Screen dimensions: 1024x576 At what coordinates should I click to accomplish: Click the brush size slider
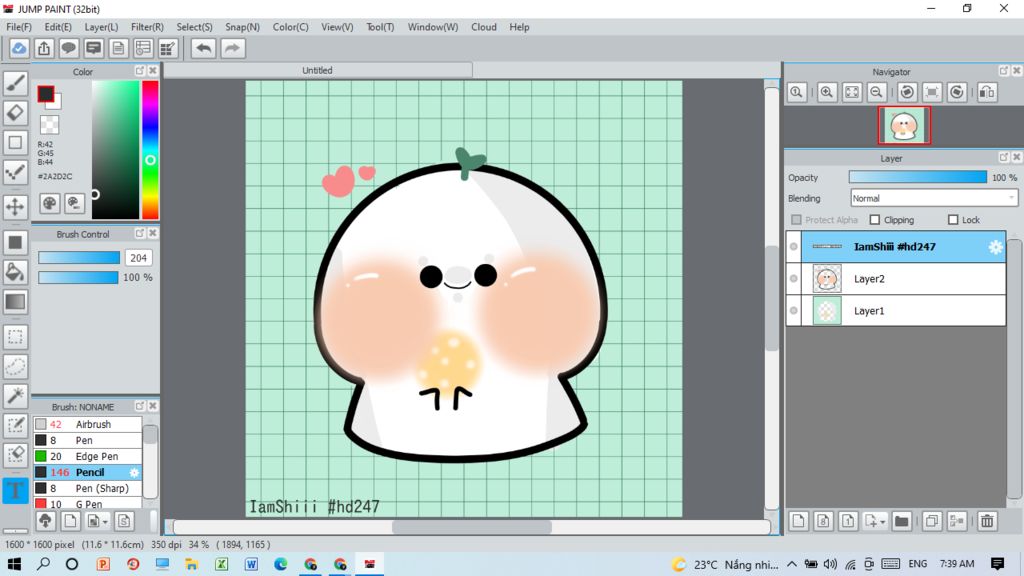coord(78,258)
